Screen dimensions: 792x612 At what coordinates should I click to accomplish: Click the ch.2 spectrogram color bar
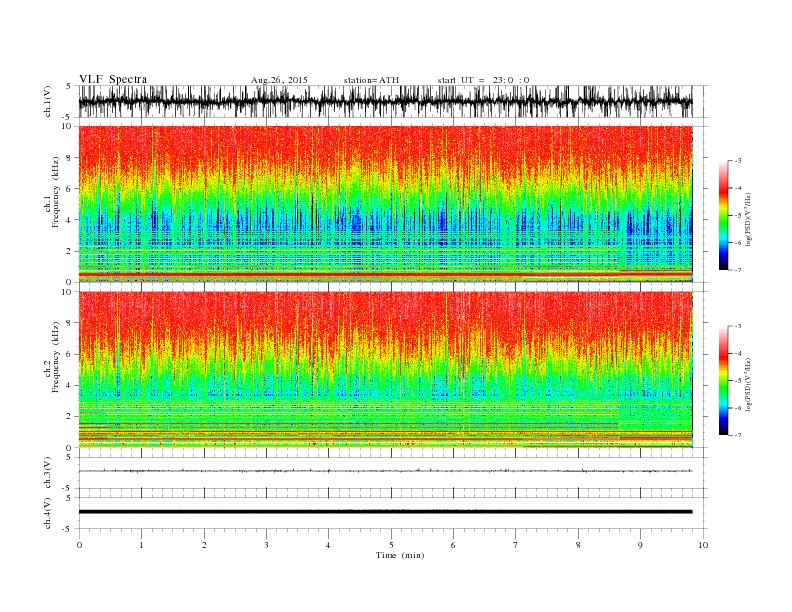point(723,380)
